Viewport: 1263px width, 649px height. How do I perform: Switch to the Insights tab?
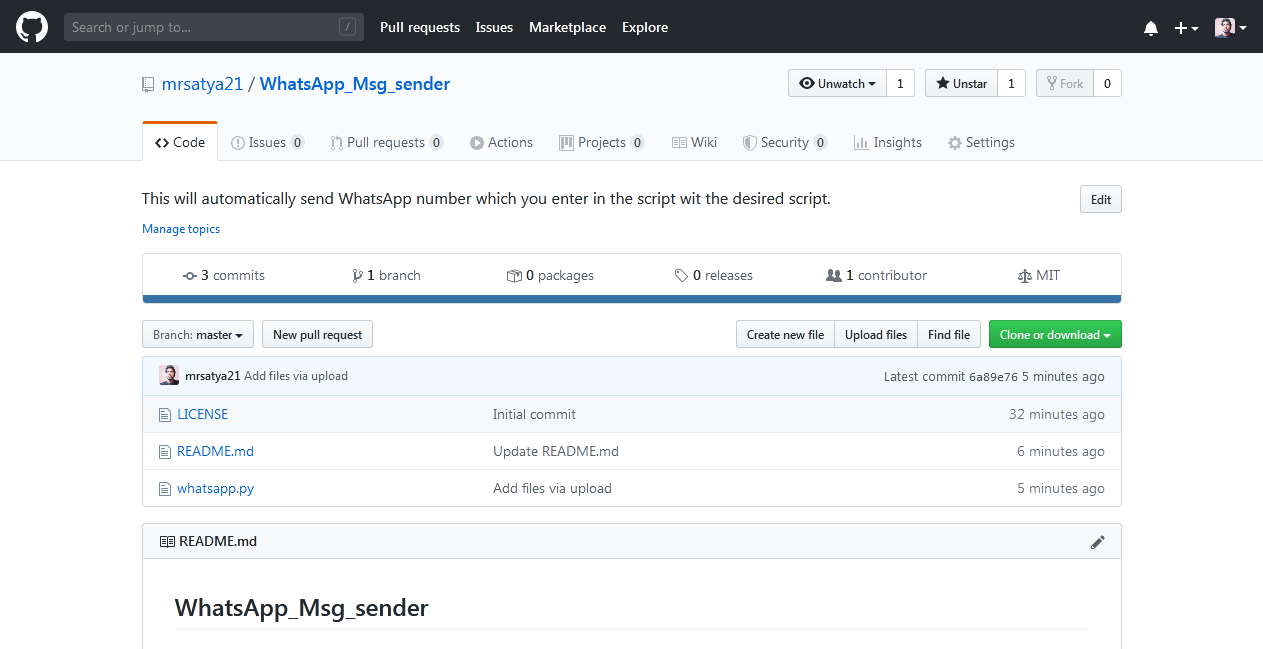pyautogui.click(x=887, y=143)
